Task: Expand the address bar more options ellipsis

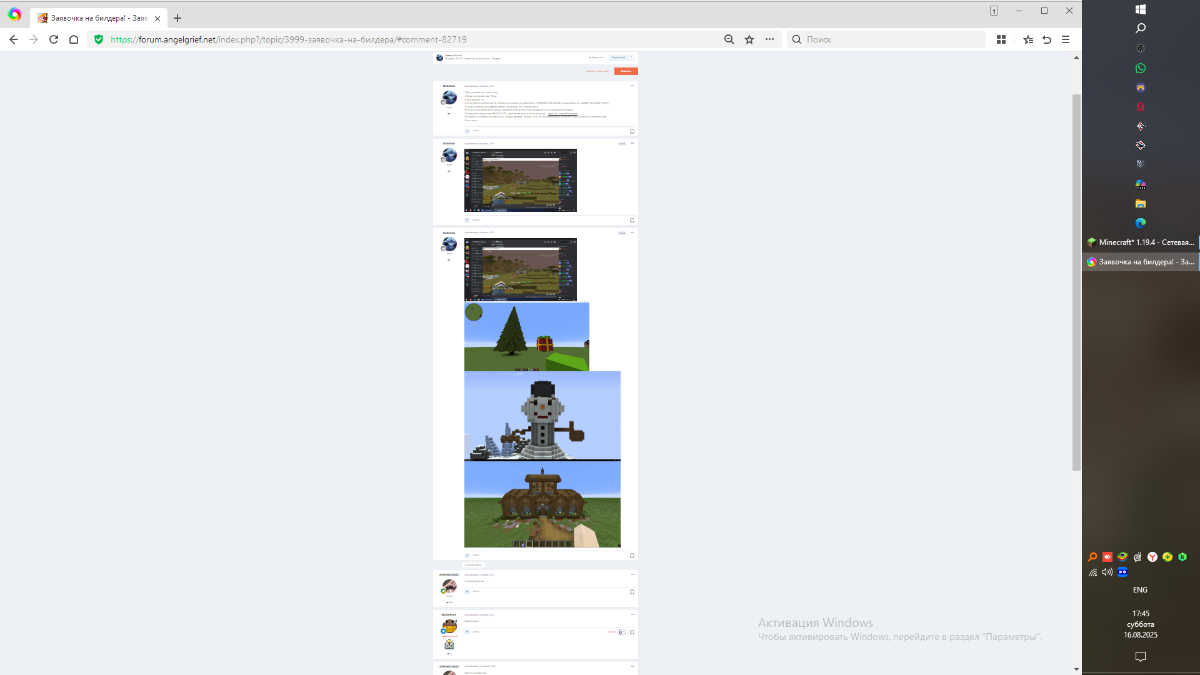Action: pyautogui.click(x=769, y=39)
